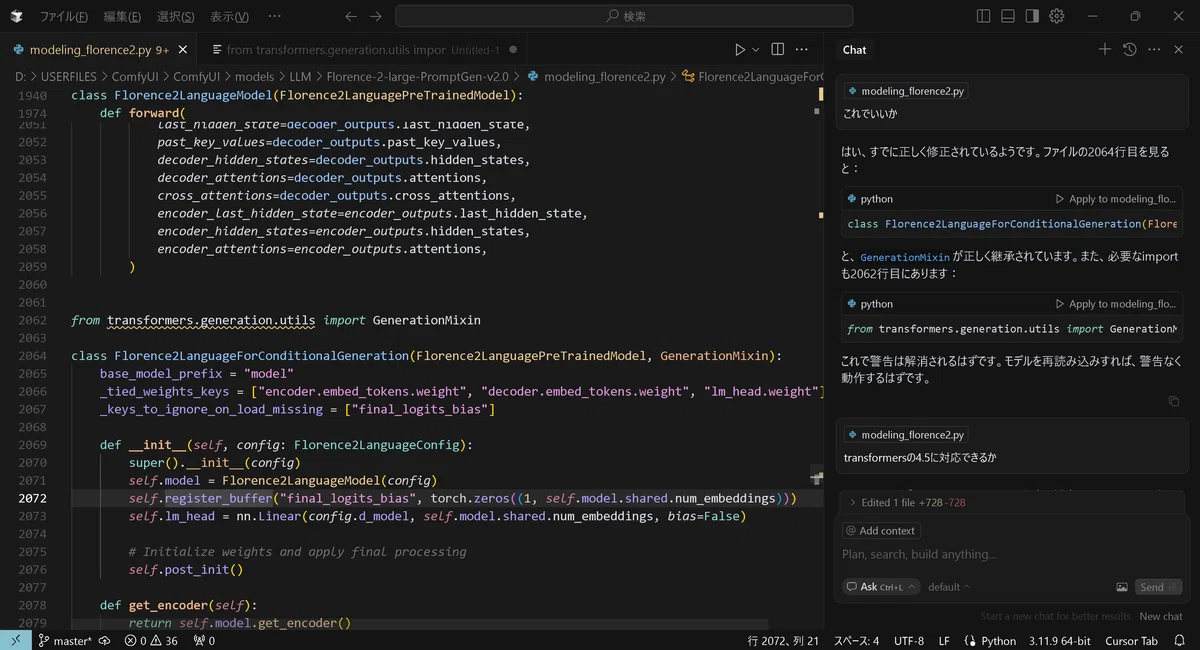The height and width of the screenshot is (650, 1200).
Task: Open errors and warnings count in status bar
Action: coord(151,641)
